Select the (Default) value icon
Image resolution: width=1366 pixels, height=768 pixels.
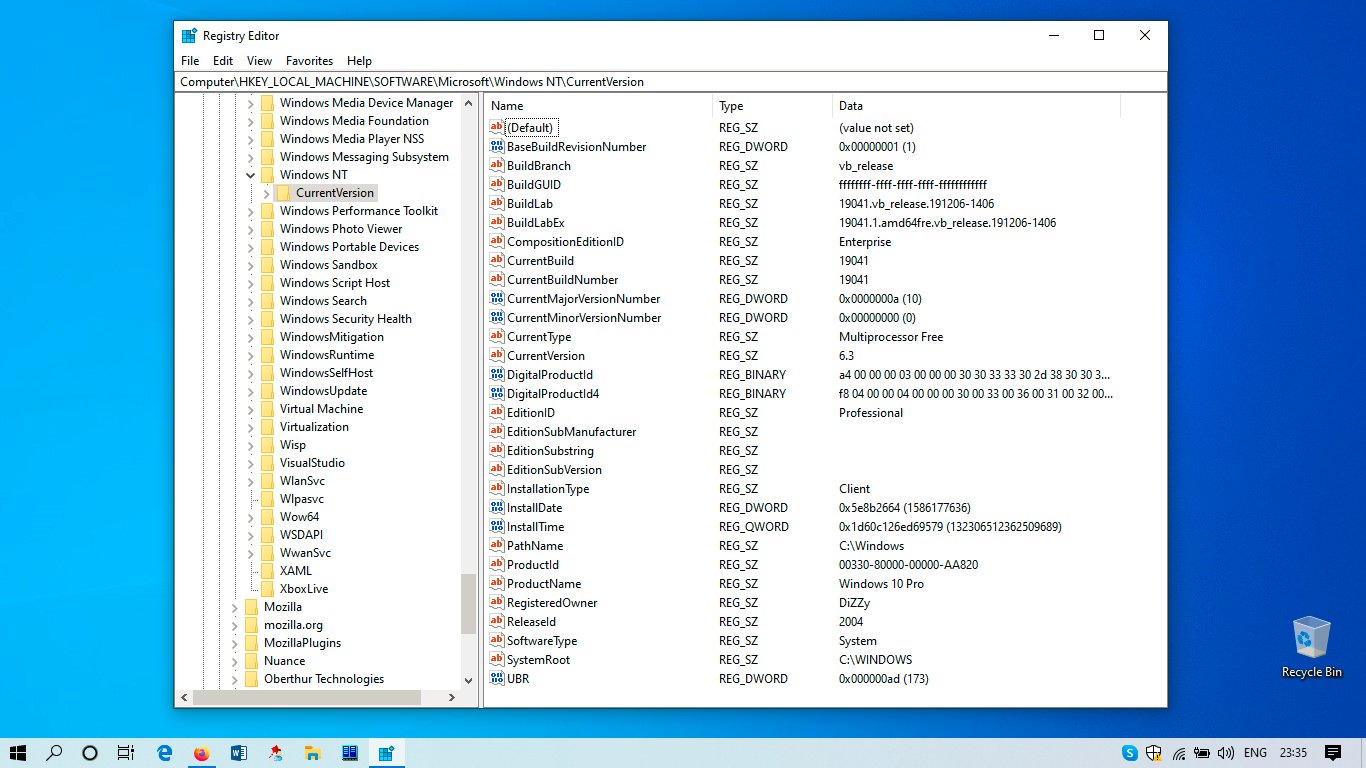[497, 128]
